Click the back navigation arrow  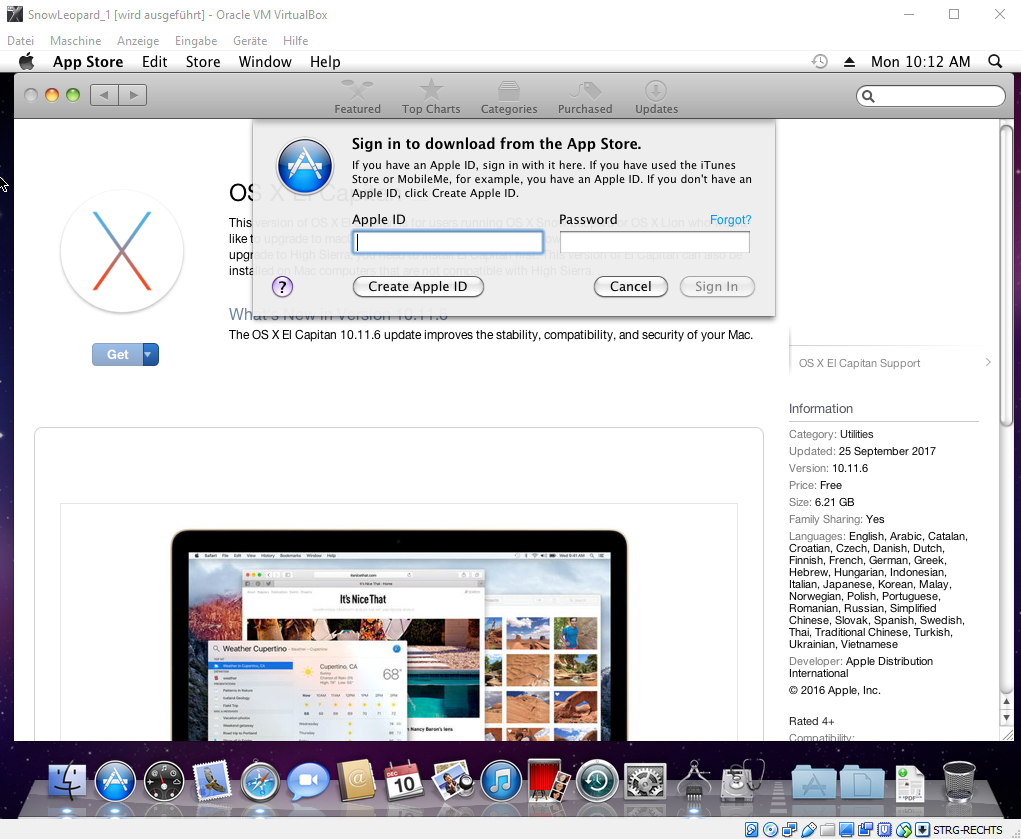104,95
